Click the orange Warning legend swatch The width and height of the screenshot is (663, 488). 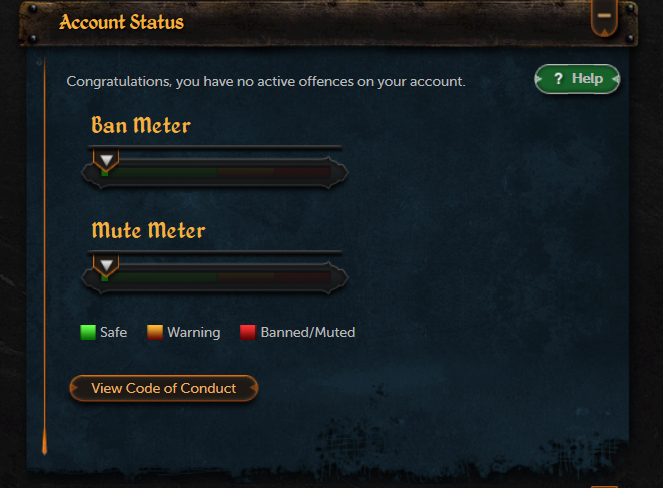[155, 332]
